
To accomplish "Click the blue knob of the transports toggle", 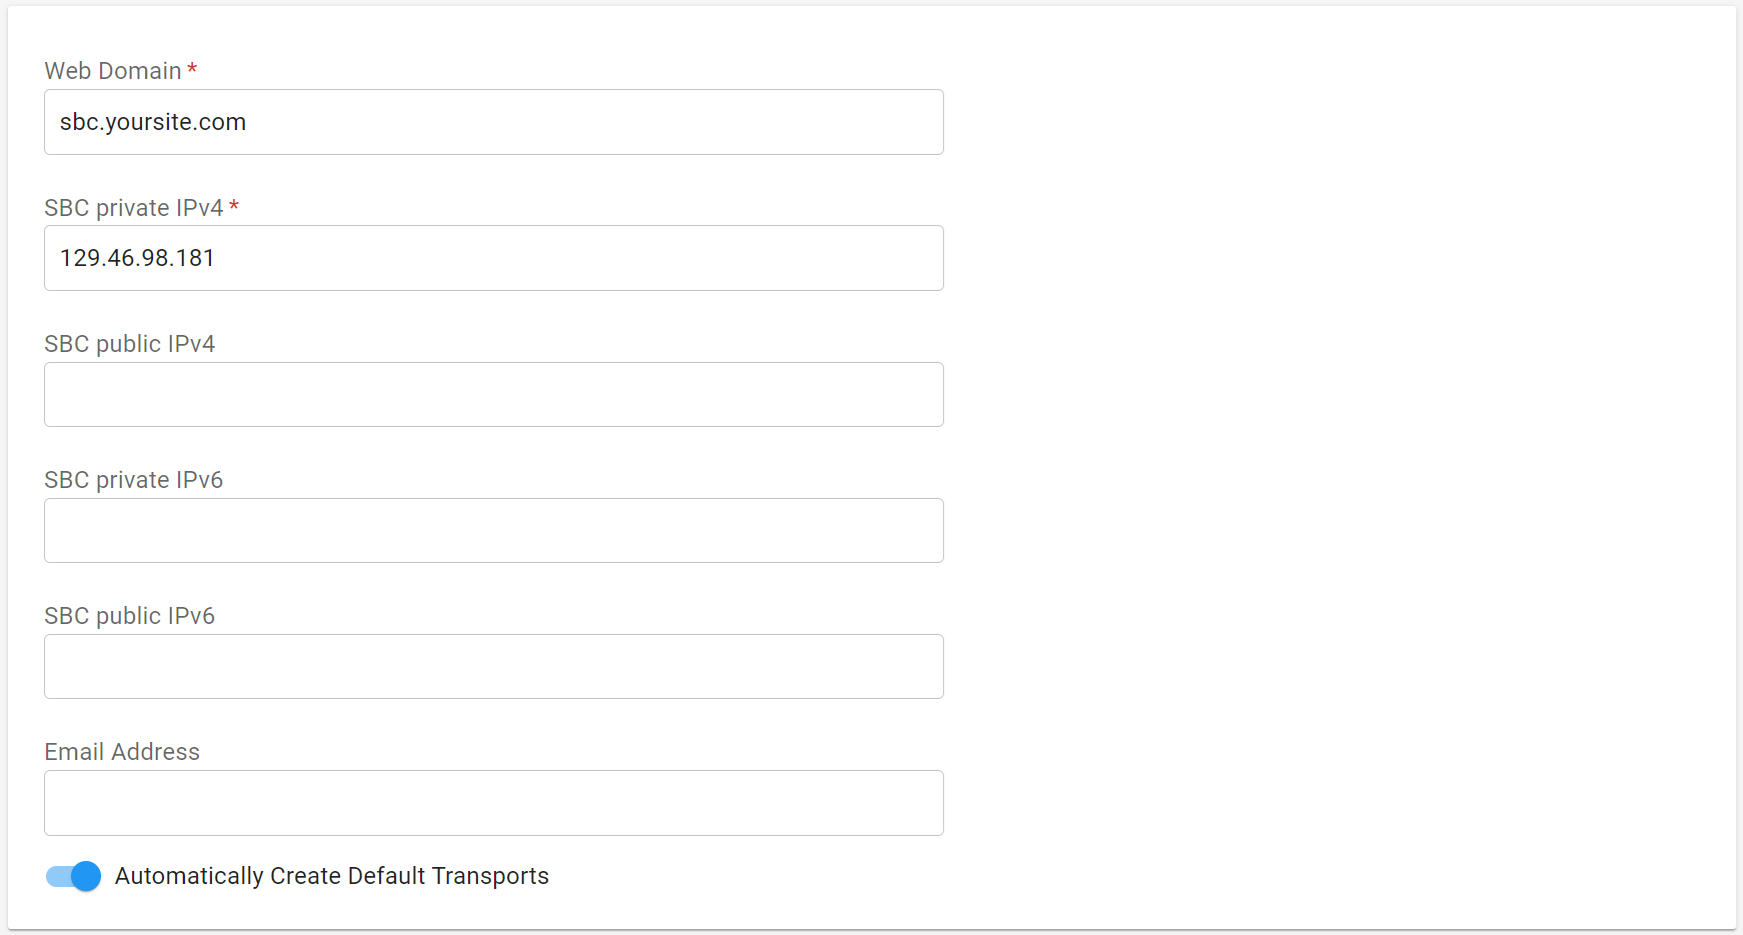I will [x=87, y=876].
